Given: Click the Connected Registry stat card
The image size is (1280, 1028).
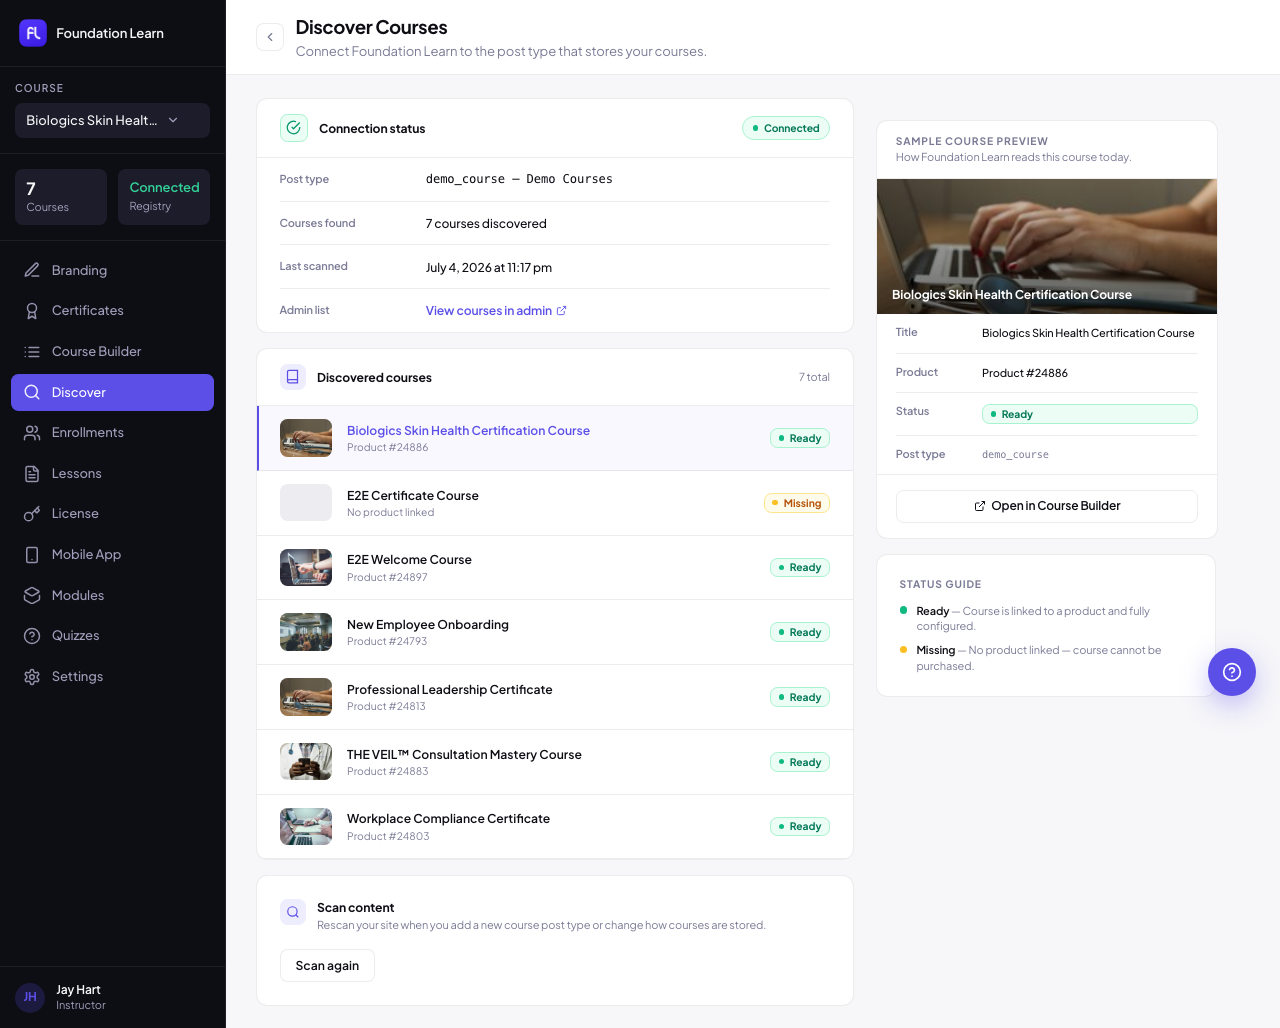Looking at the screenshot, I should coord(164,197).
